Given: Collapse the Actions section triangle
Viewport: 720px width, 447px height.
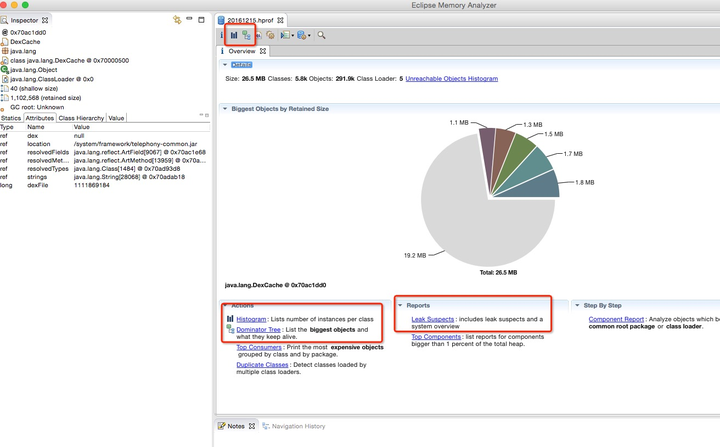Looking at the screenshot, I should tap(225, 306).
